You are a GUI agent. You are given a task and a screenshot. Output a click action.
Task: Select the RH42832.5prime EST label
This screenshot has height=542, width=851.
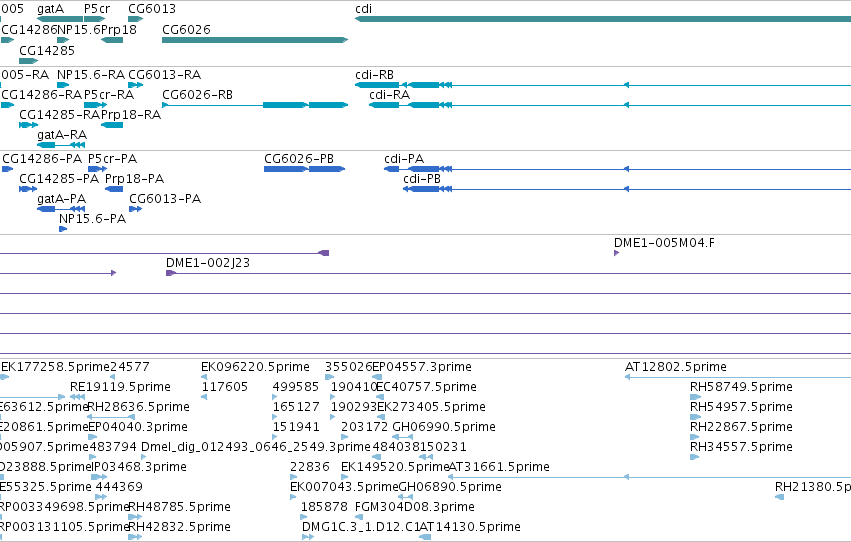pyautogui.click(x=180, y=527)
